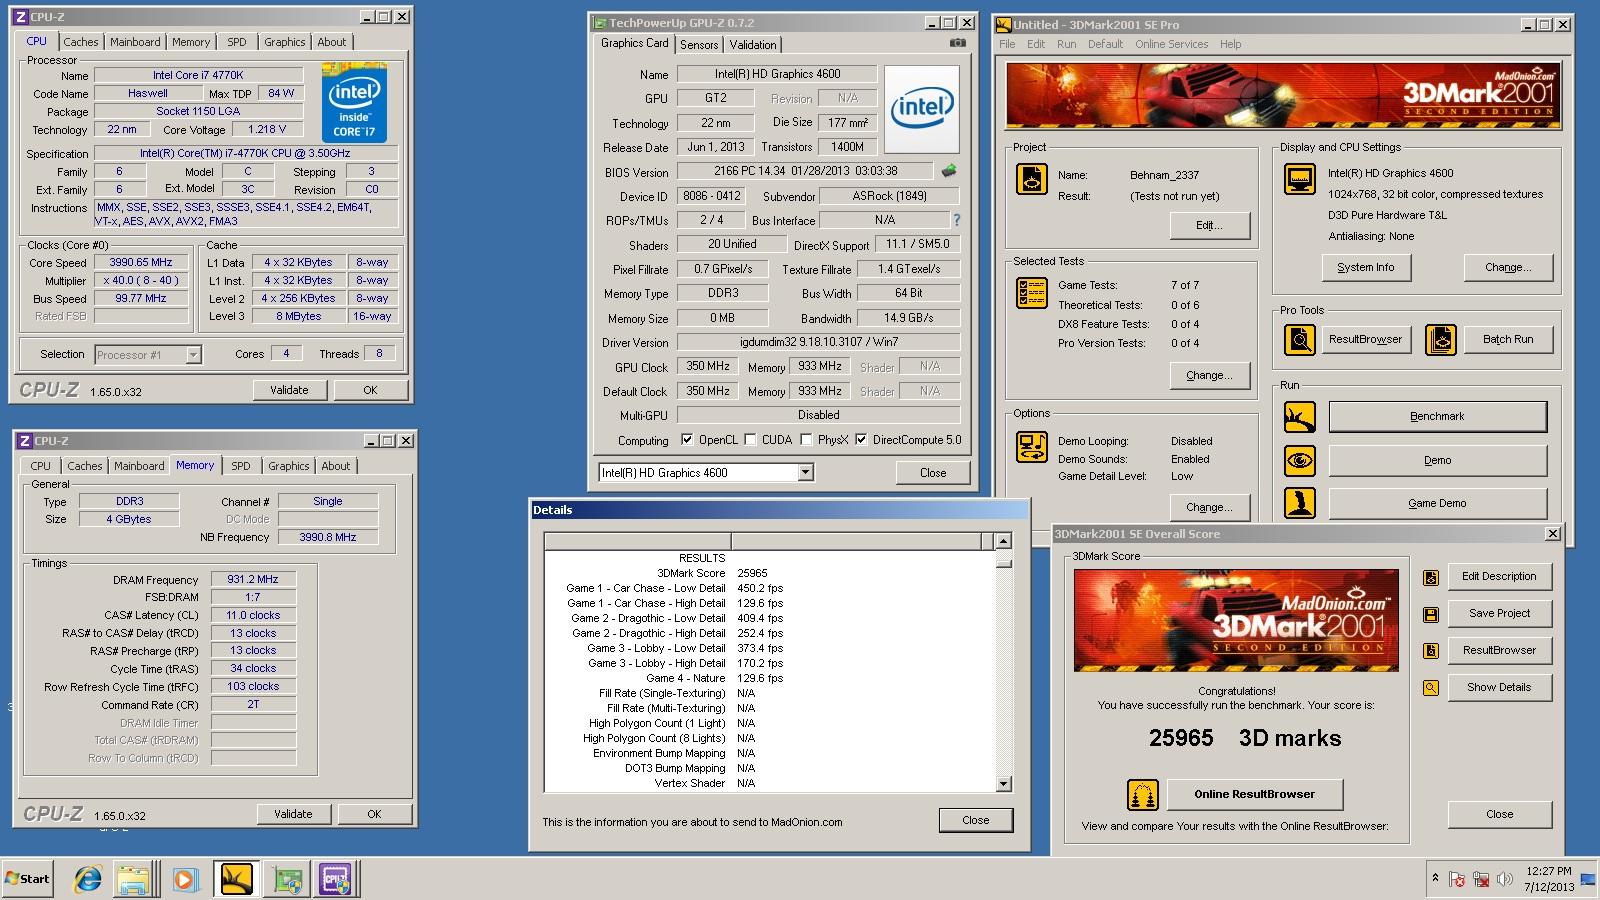Click the Game Demo player icon
This screenshot has width=1600, height=900.
point(1300,503)
